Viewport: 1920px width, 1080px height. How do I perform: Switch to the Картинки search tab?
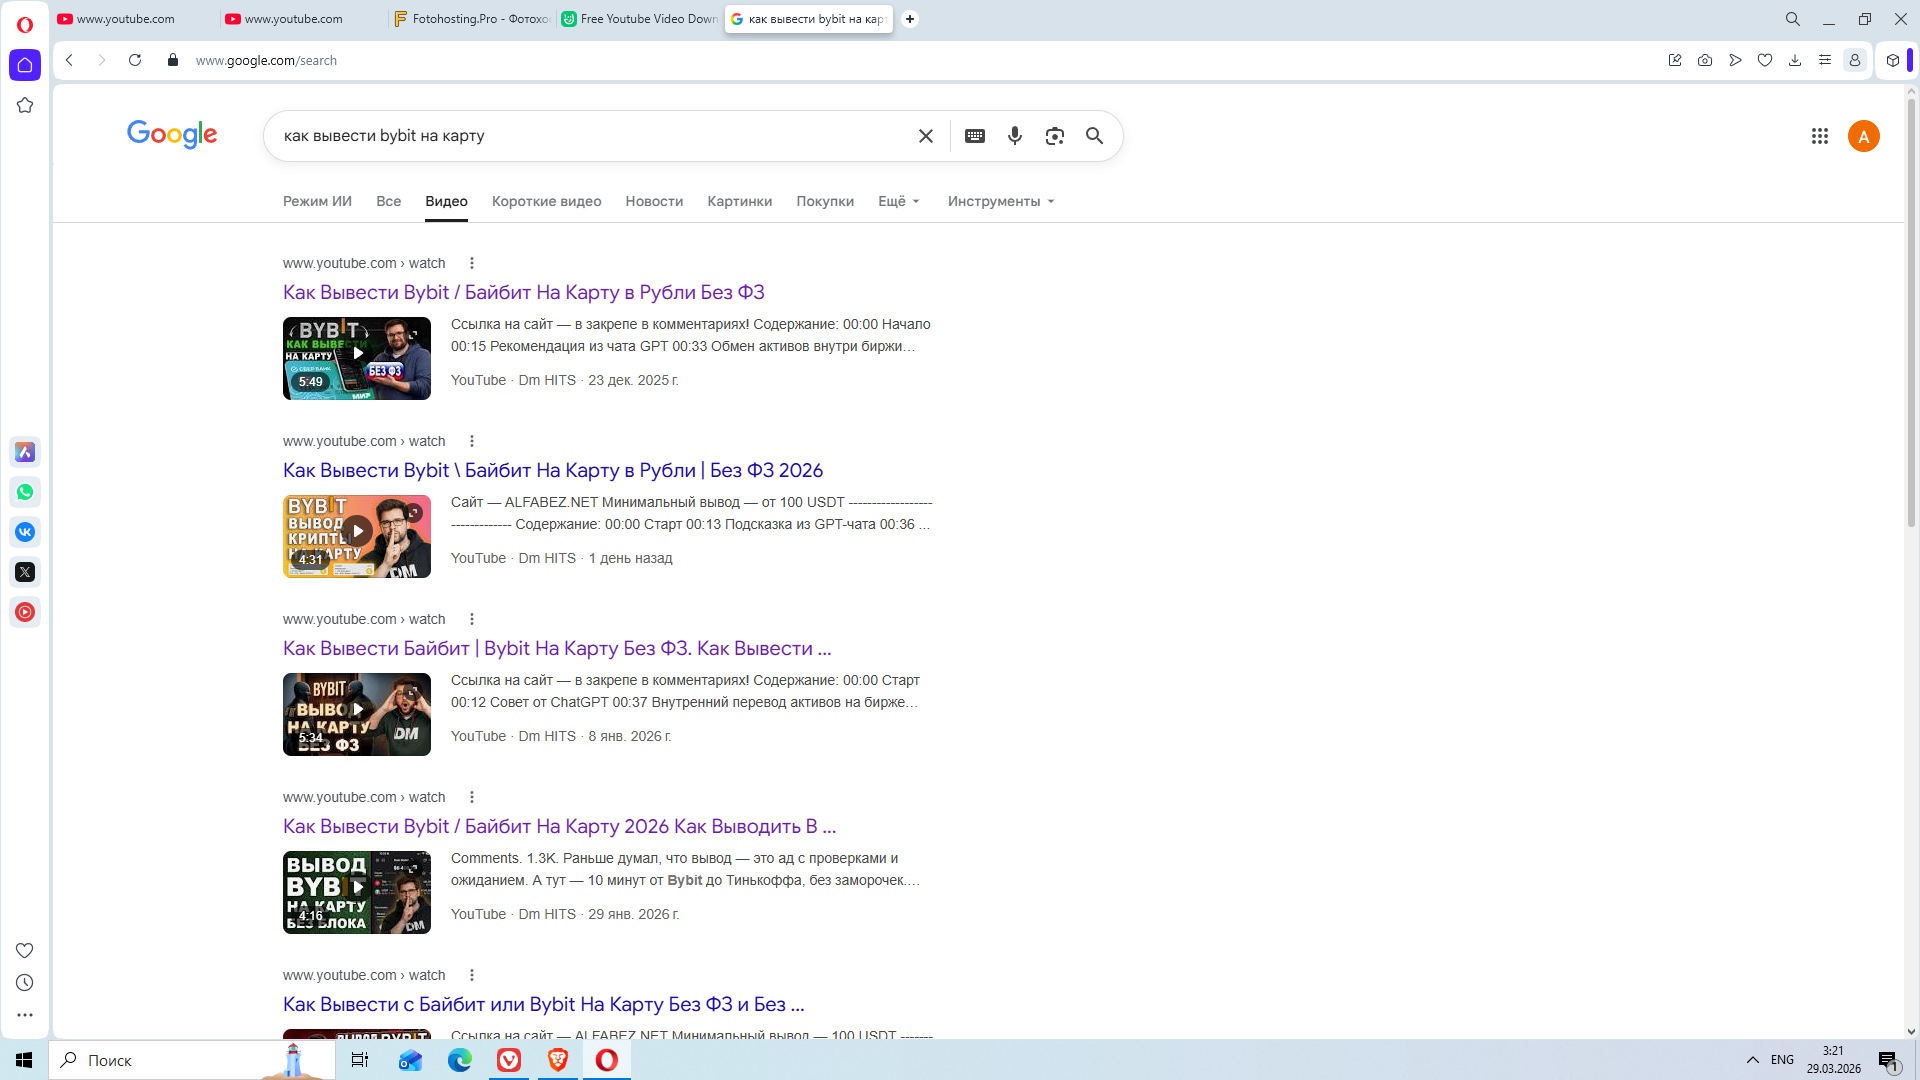(739, 201)
